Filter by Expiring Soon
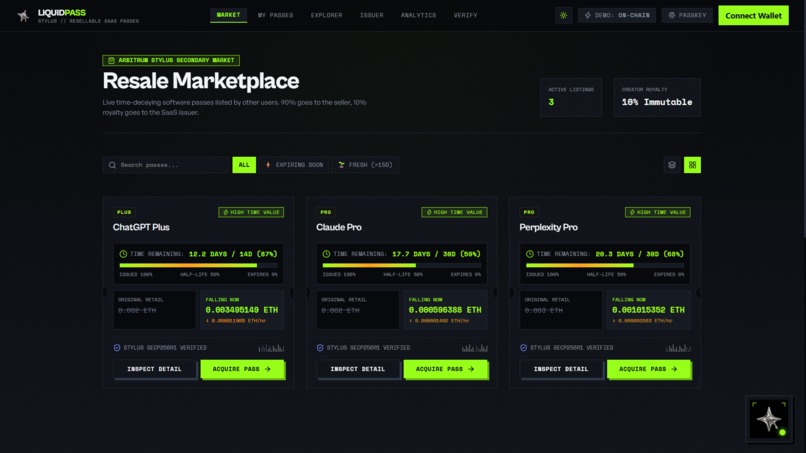 pyautogui.click(x=294, y=165)
